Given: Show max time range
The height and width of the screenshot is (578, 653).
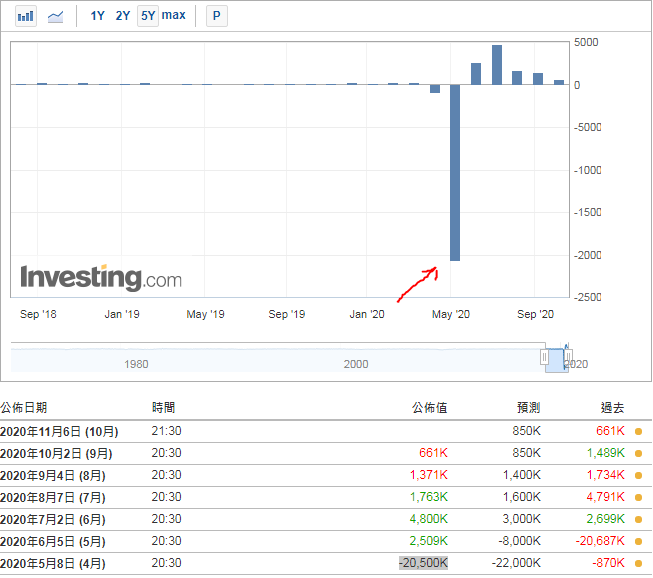Looking at the screenshot, I should click(173, 16).
